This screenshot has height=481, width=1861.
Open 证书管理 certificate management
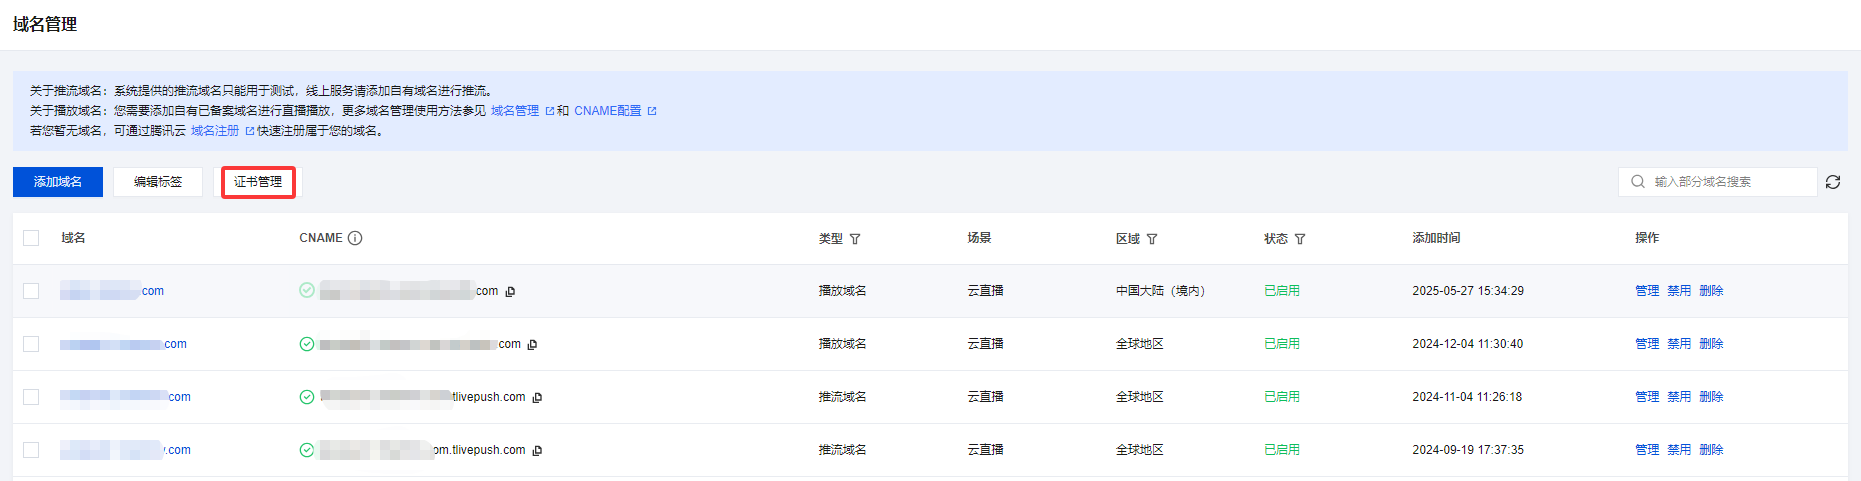[x=258, y=182]
